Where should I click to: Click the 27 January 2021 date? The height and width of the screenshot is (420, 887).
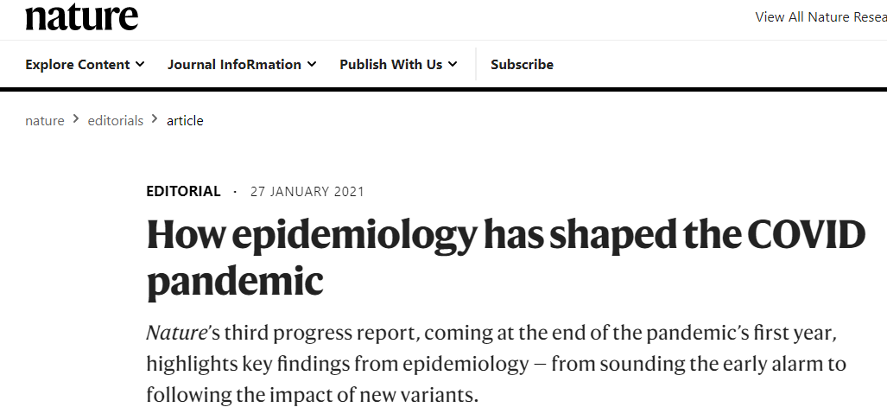[x=307, y=192]
